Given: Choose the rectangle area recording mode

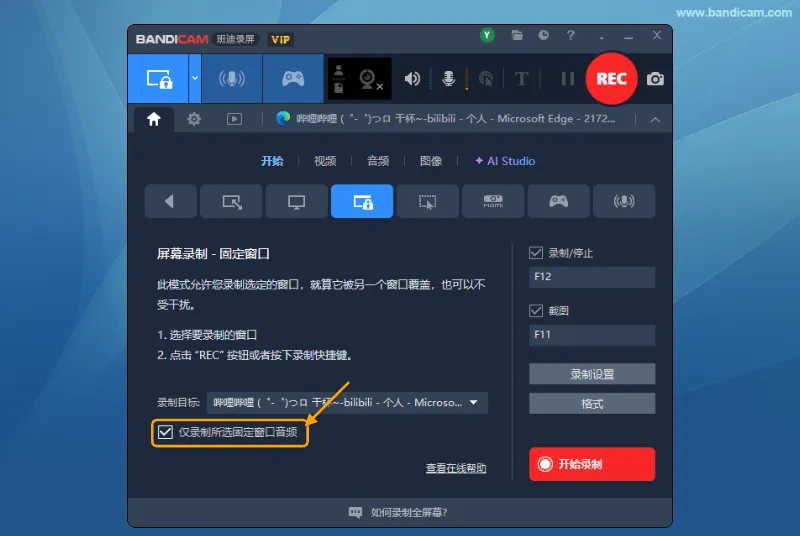Looking at the screenshot, I should (232, 201).
